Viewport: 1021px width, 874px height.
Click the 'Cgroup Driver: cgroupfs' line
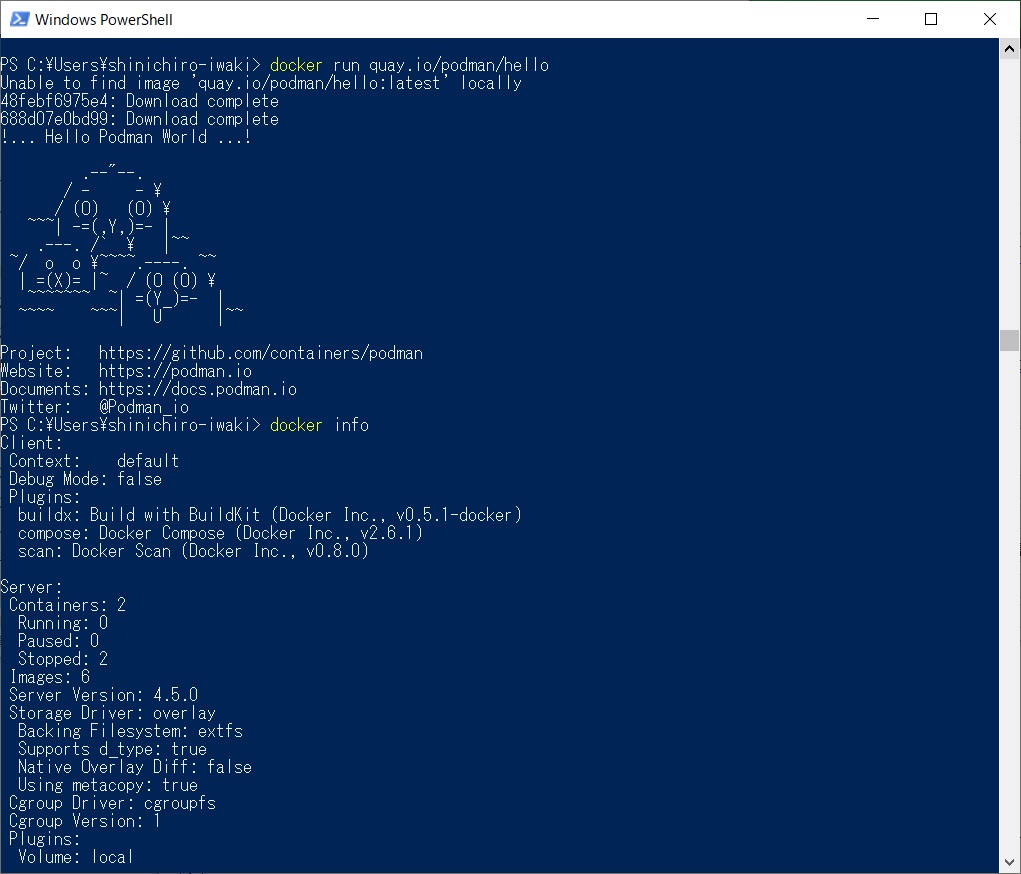click(x=112, y=803)
